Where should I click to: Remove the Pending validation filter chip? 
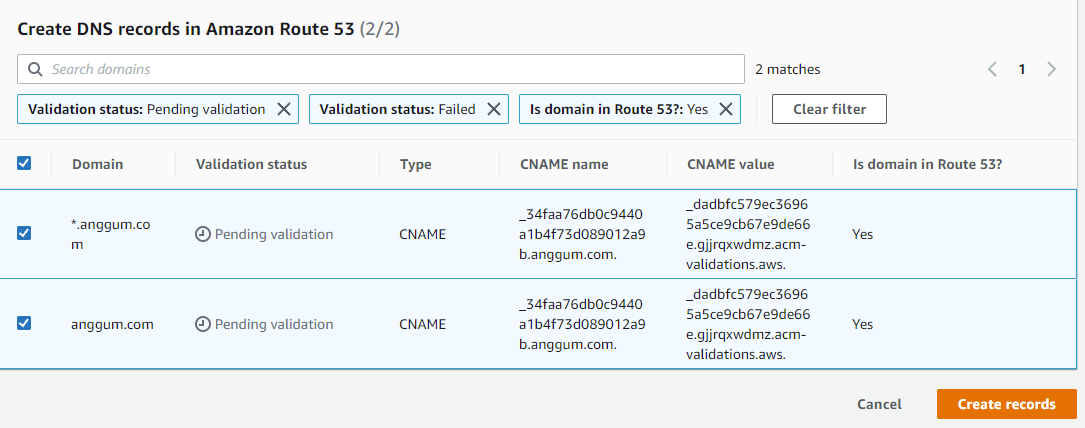click(x=284, y=109)
